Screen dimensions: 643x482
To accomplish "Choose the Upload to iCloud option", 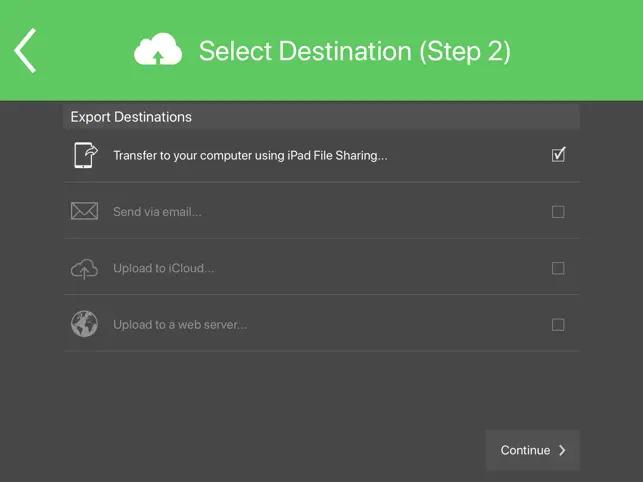I will point(322,268).
